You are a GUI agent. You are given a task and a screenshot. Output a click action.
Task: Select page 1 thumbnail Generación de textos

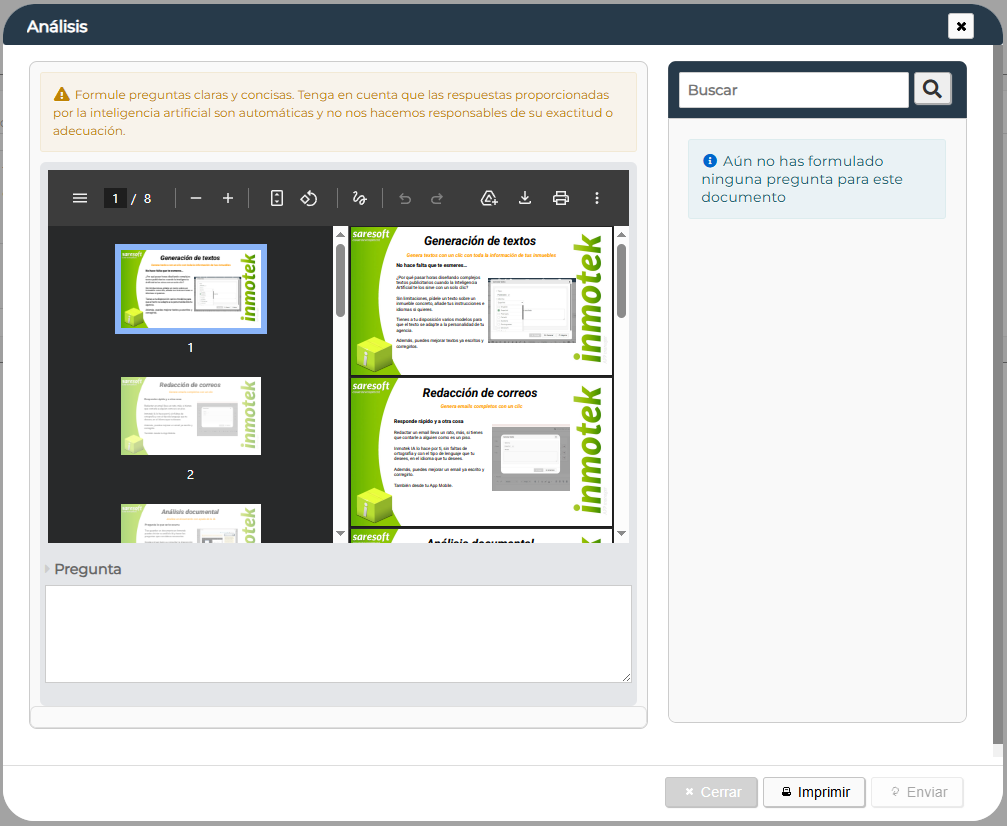tap(191, 289)
